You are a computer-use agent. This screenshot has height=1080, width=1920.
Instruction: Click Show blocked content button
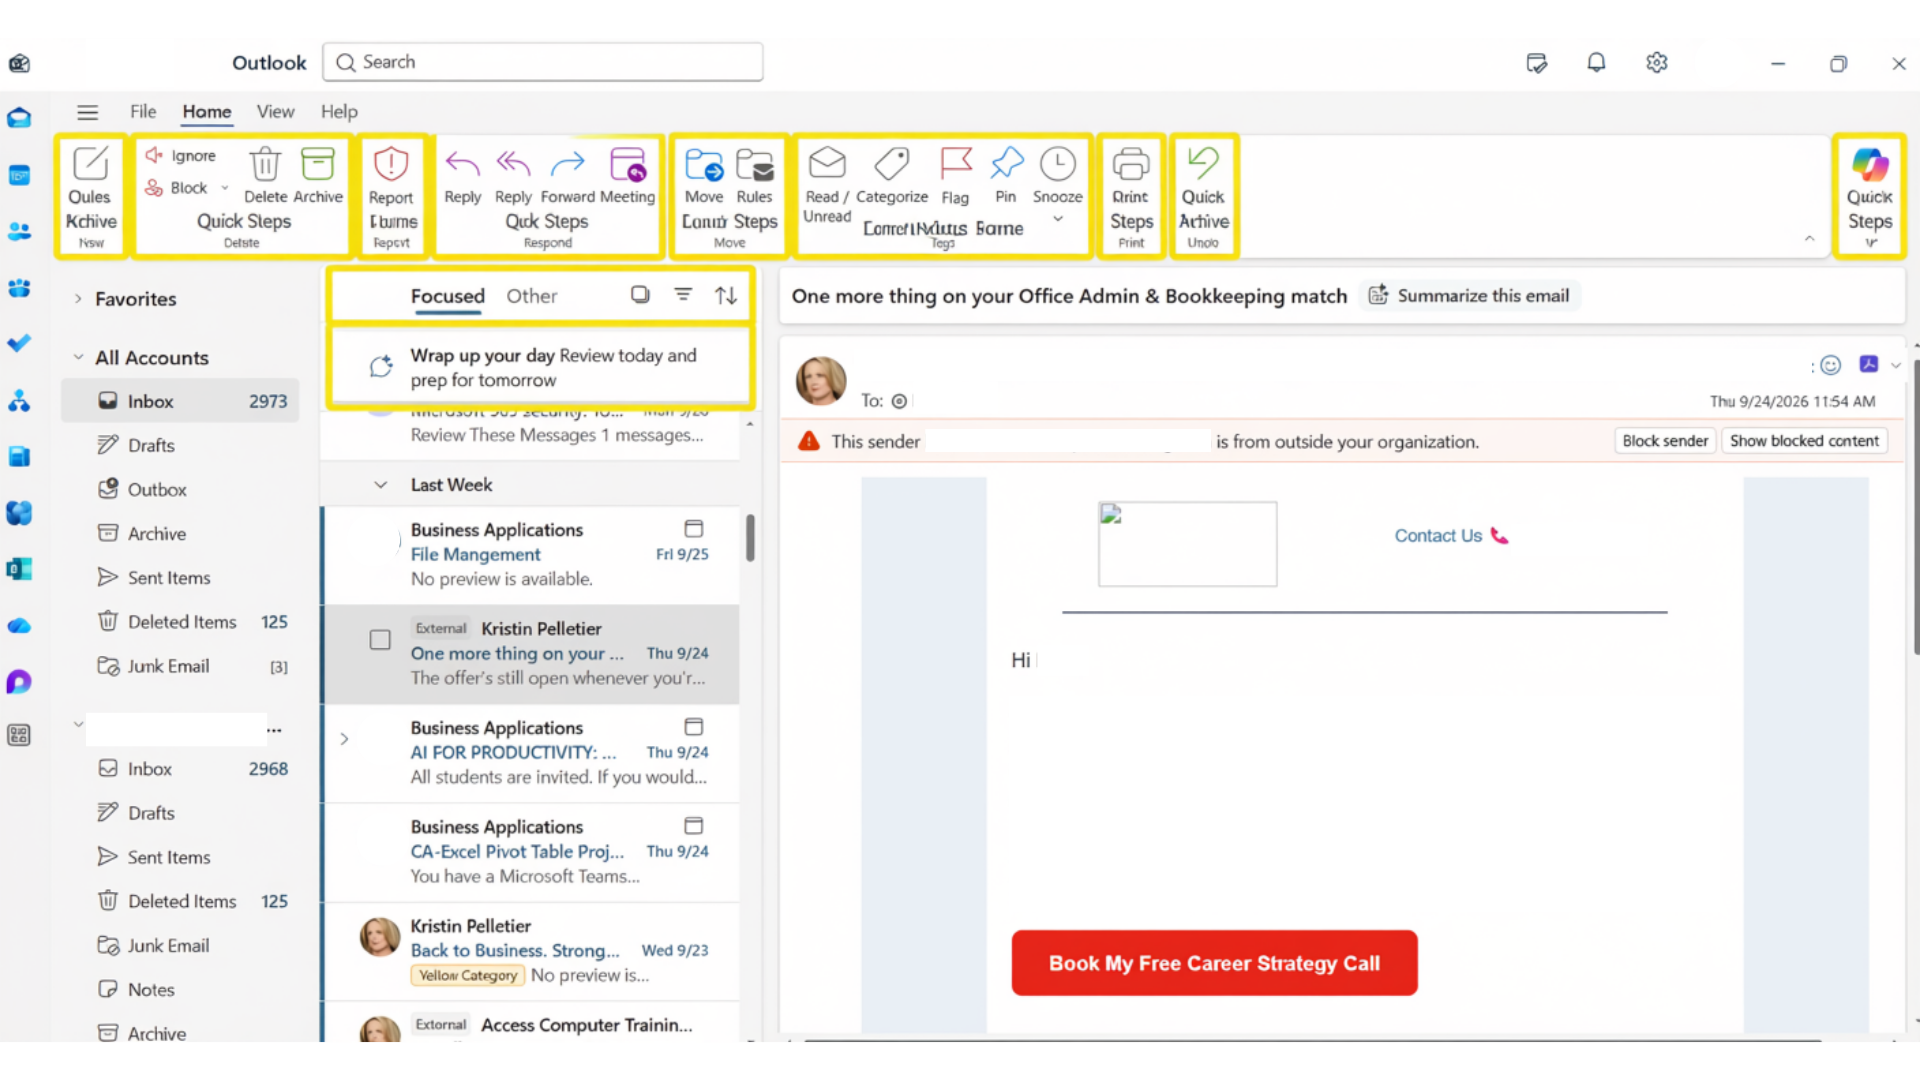[1804, 441]
